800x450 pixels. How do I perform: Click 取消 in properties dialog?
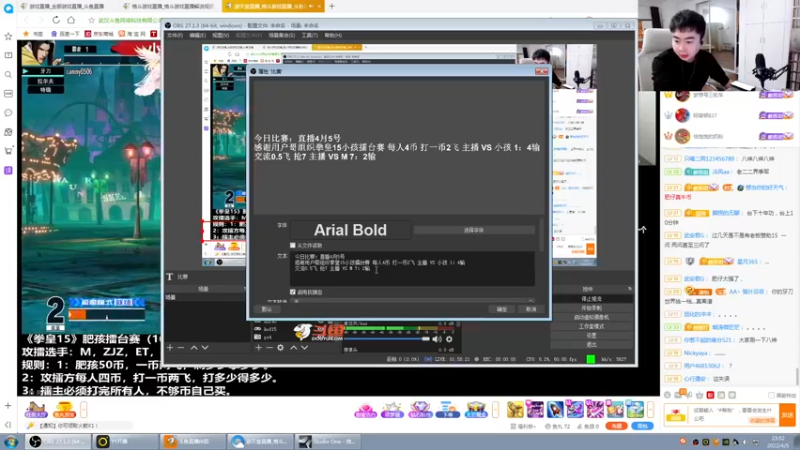pyautogui.click(x=531, y=309)
